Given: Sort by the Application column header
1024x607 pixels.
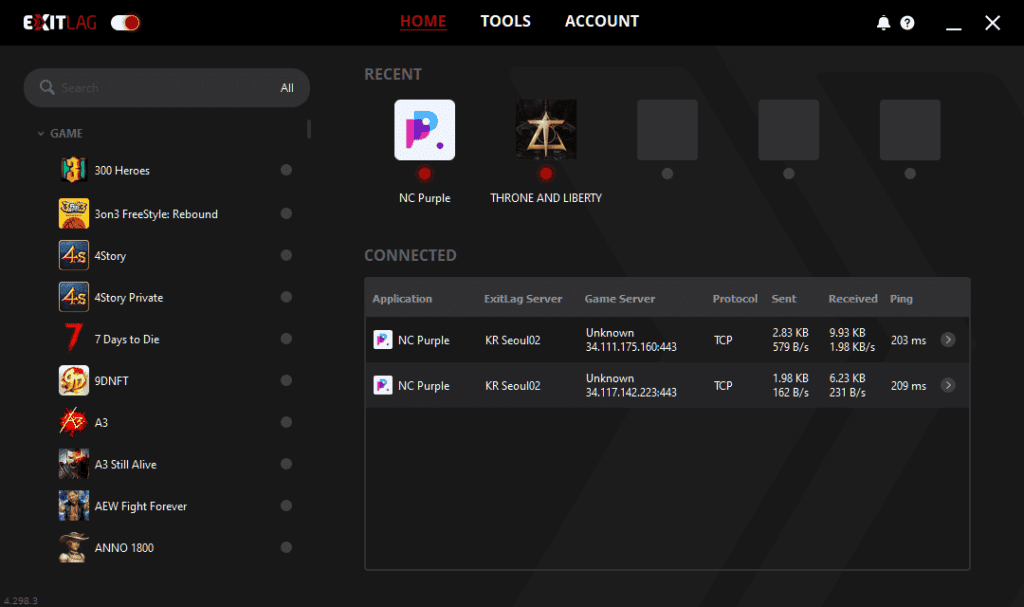Looking at the screenshot, I should pyautogui.click(x=402, y=299).
